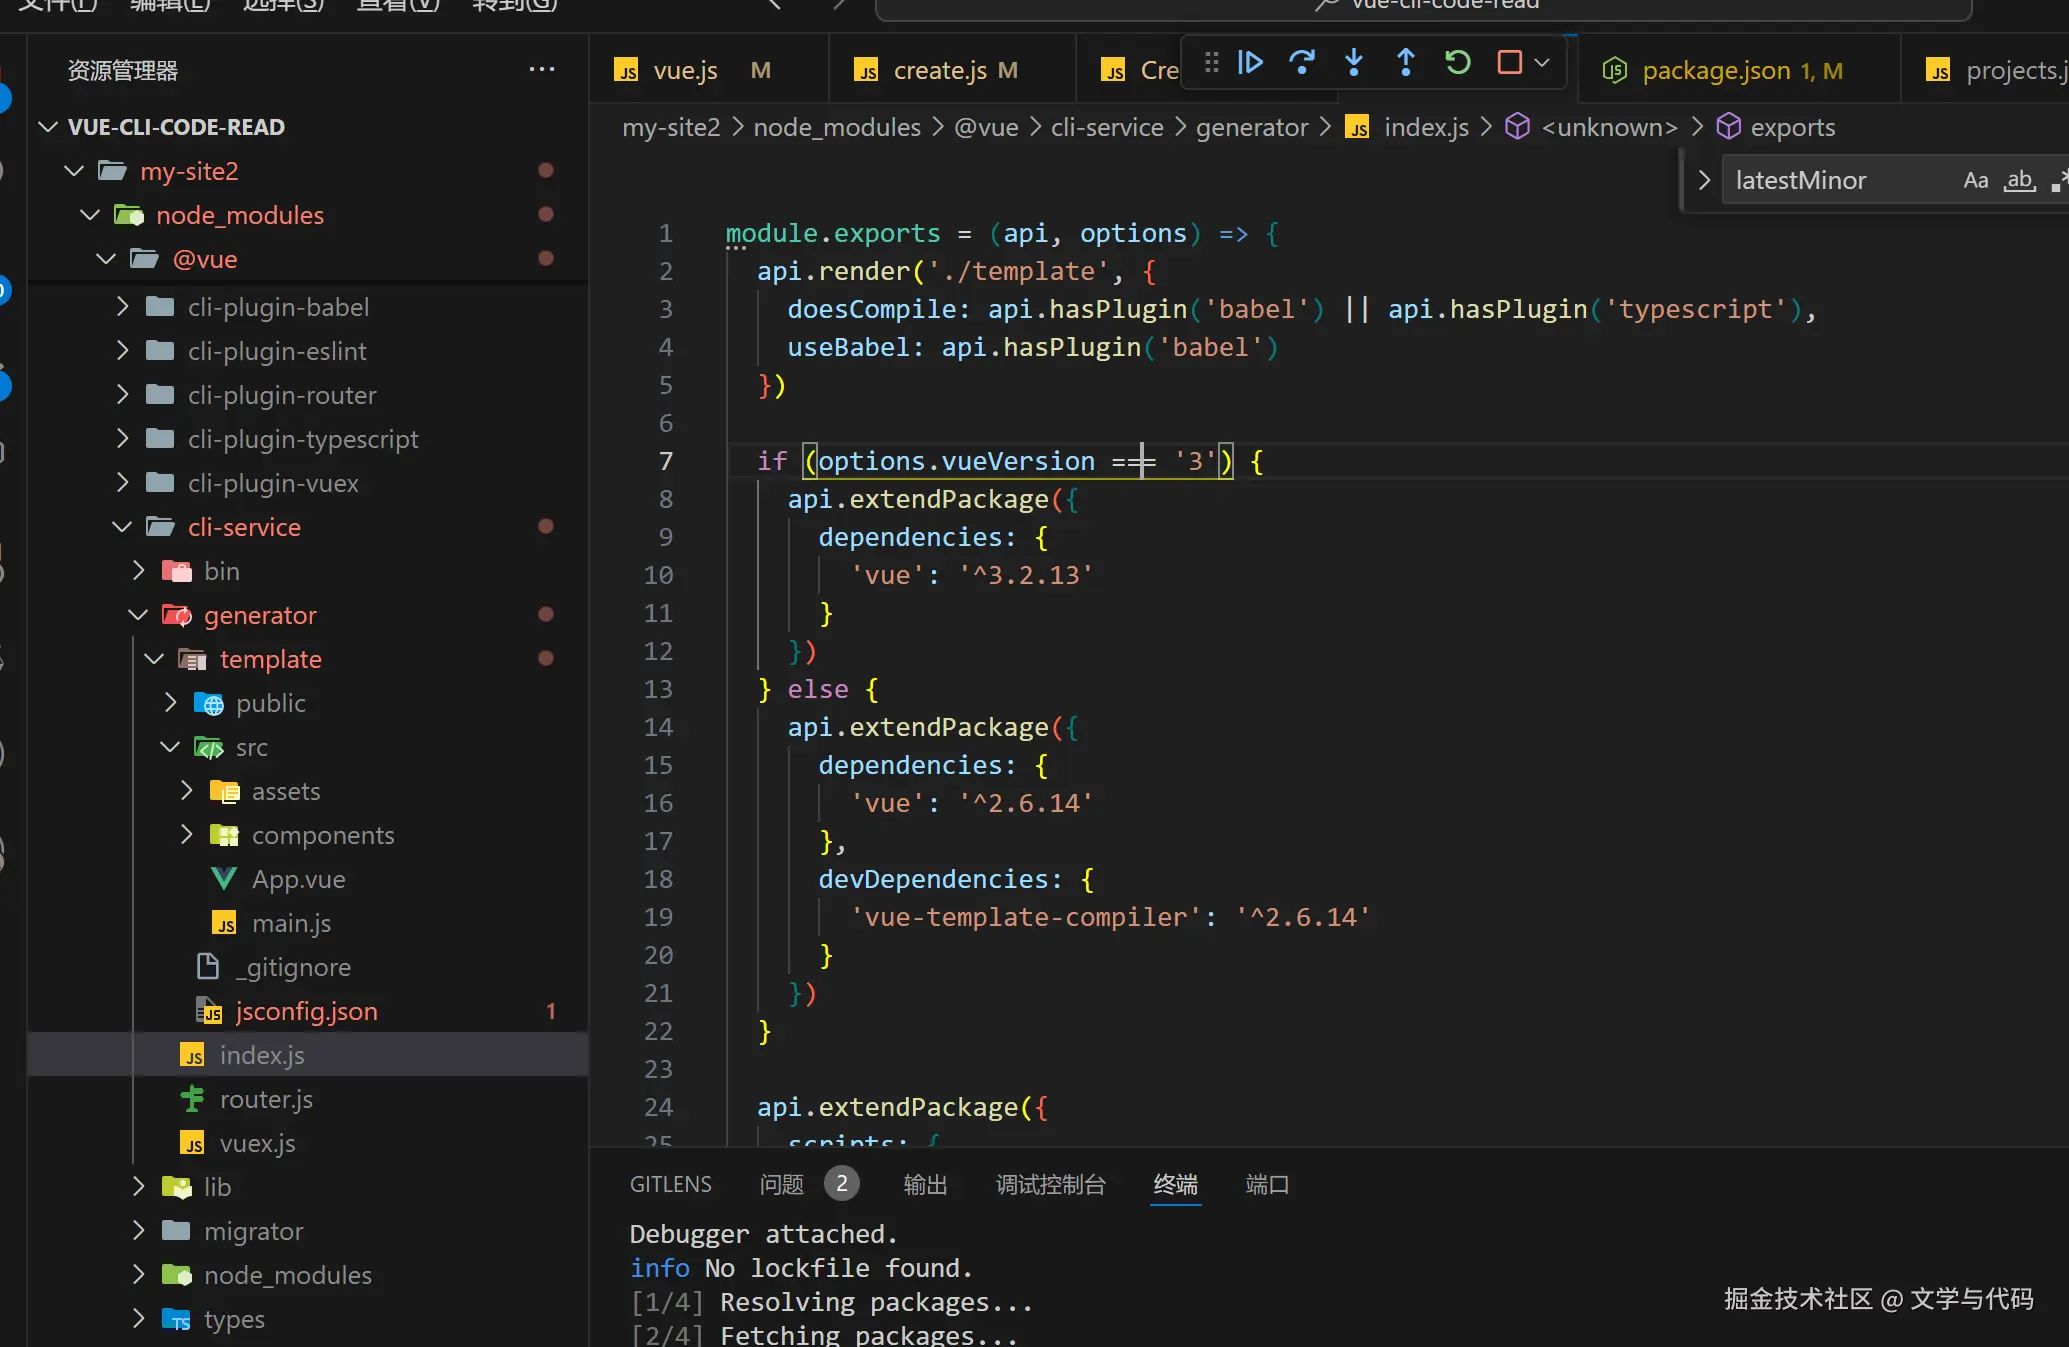Click the debug Step Out arrow
This screenshot has width=2069, height=1347.
pos(1405,63)
